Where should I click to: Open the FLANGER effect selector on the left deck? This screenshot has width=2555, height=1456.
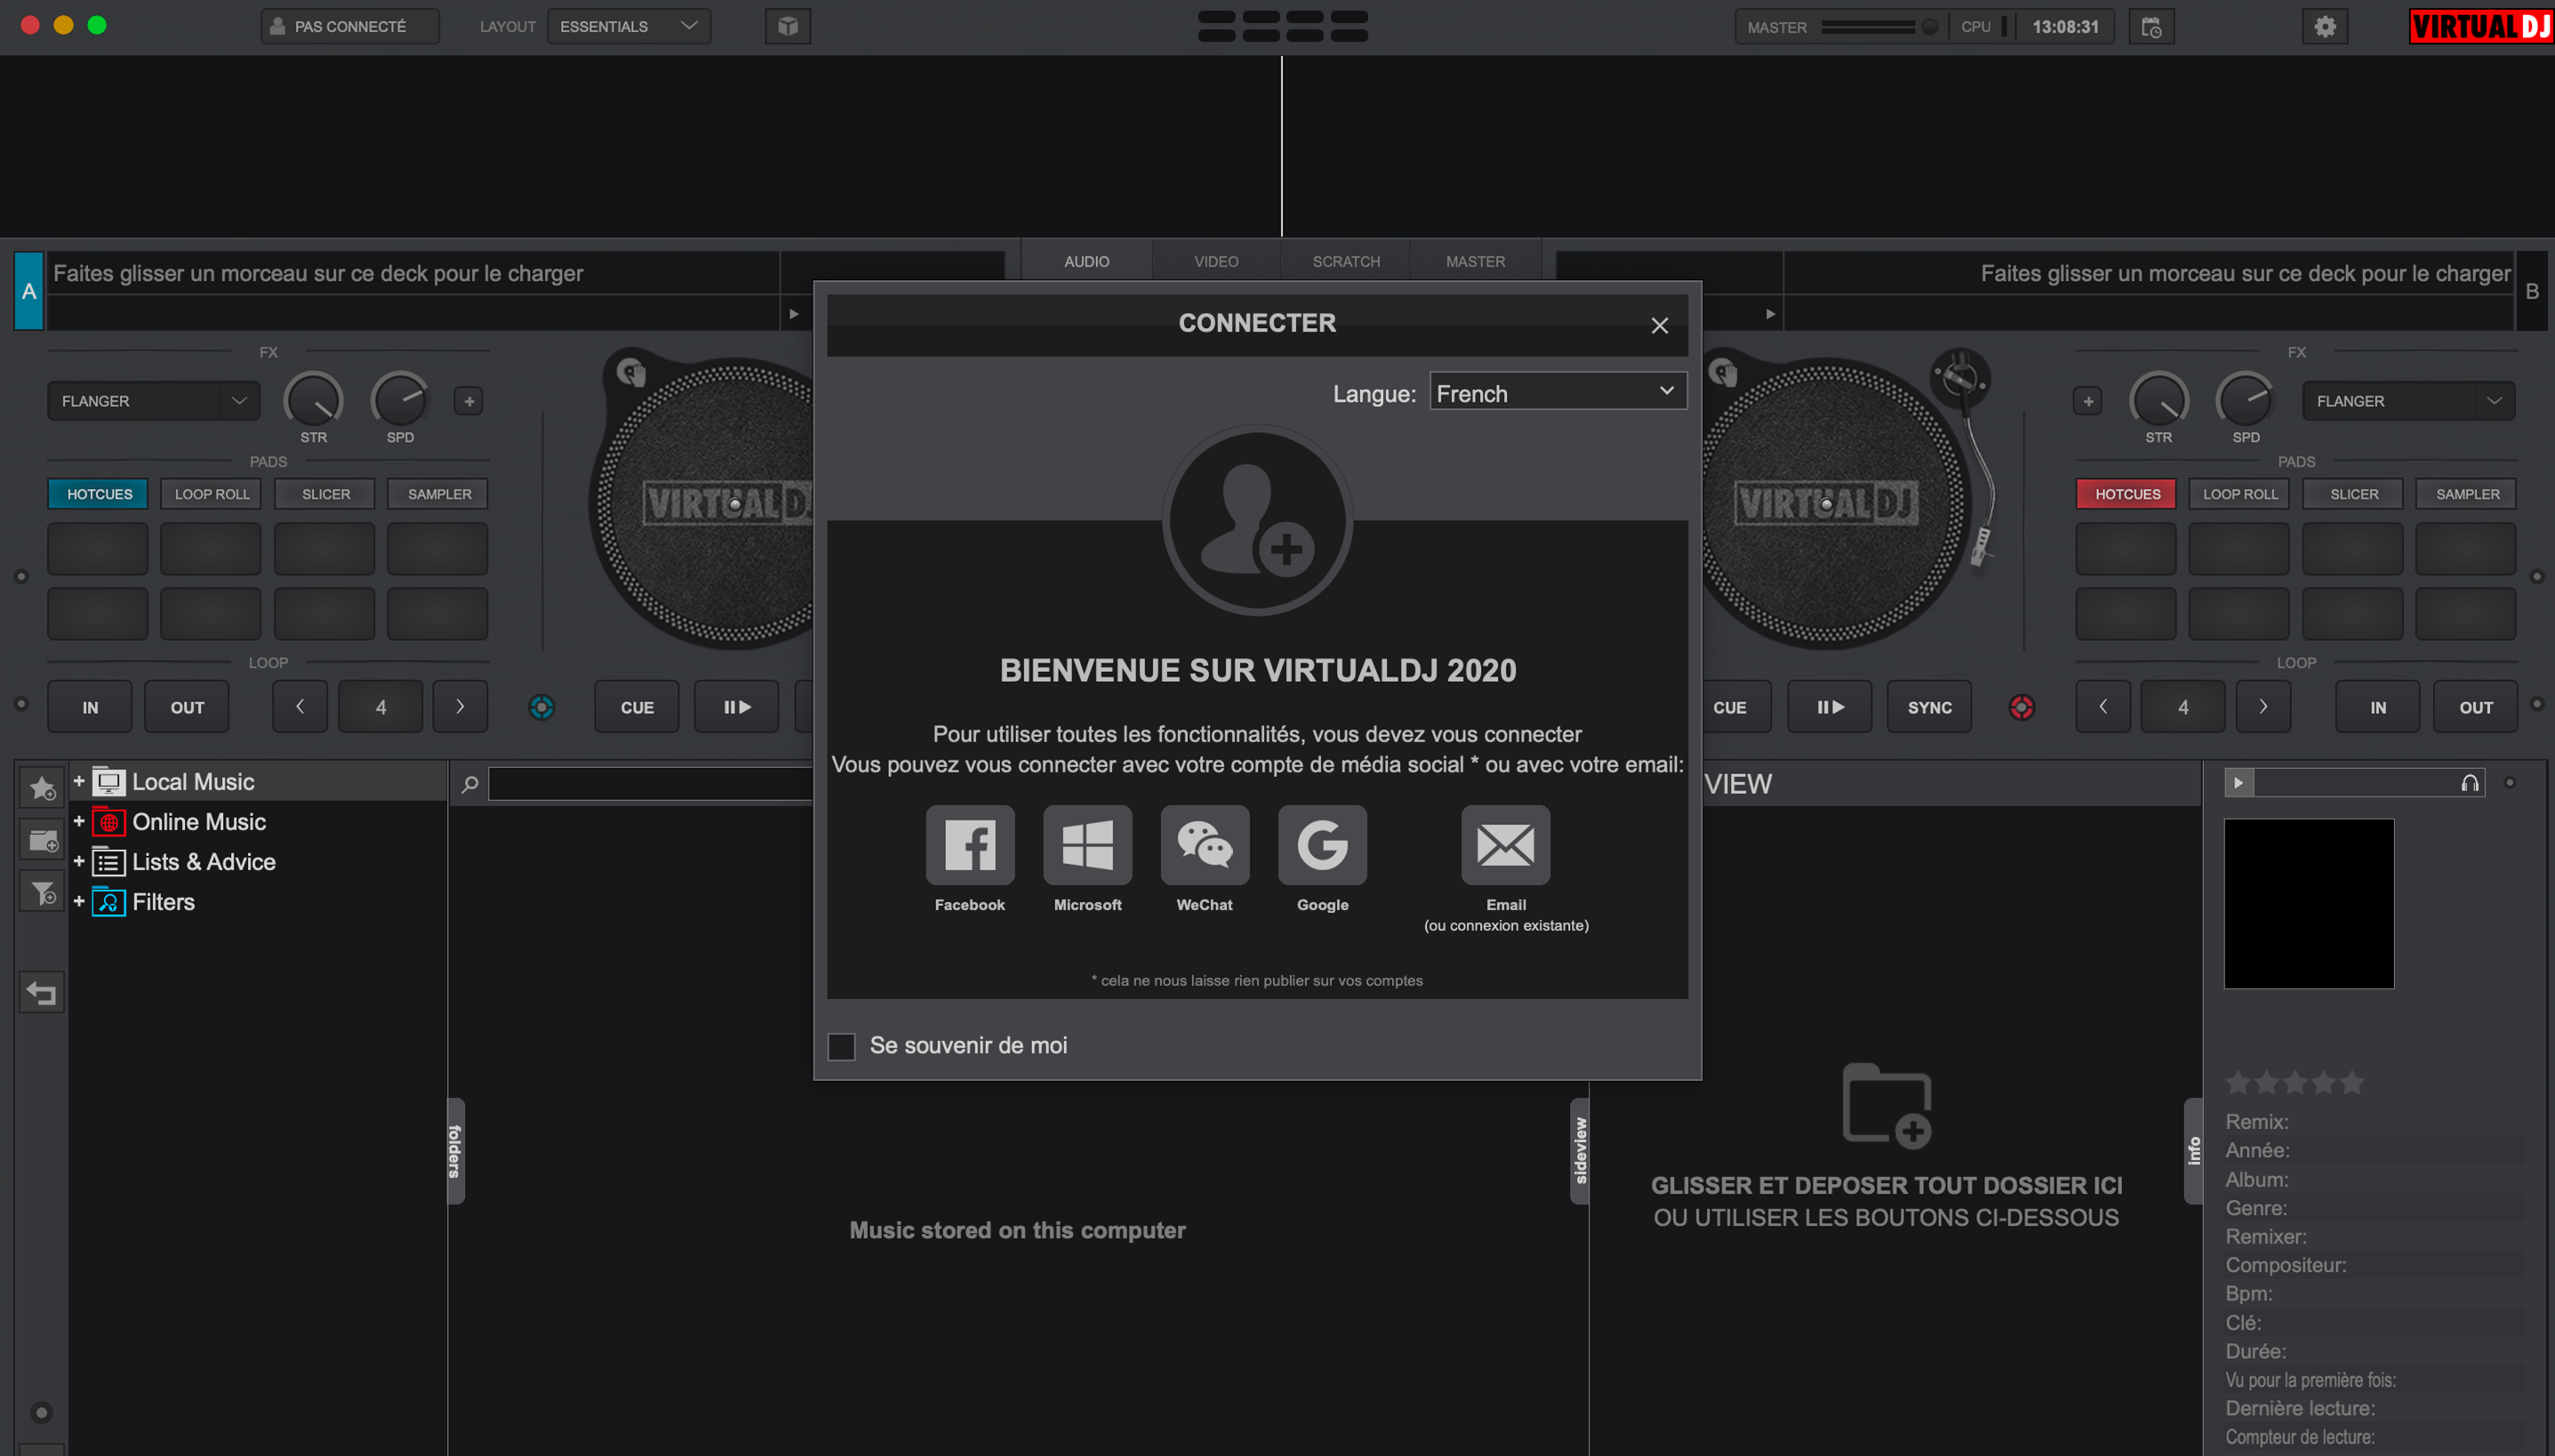coord(152,400)
